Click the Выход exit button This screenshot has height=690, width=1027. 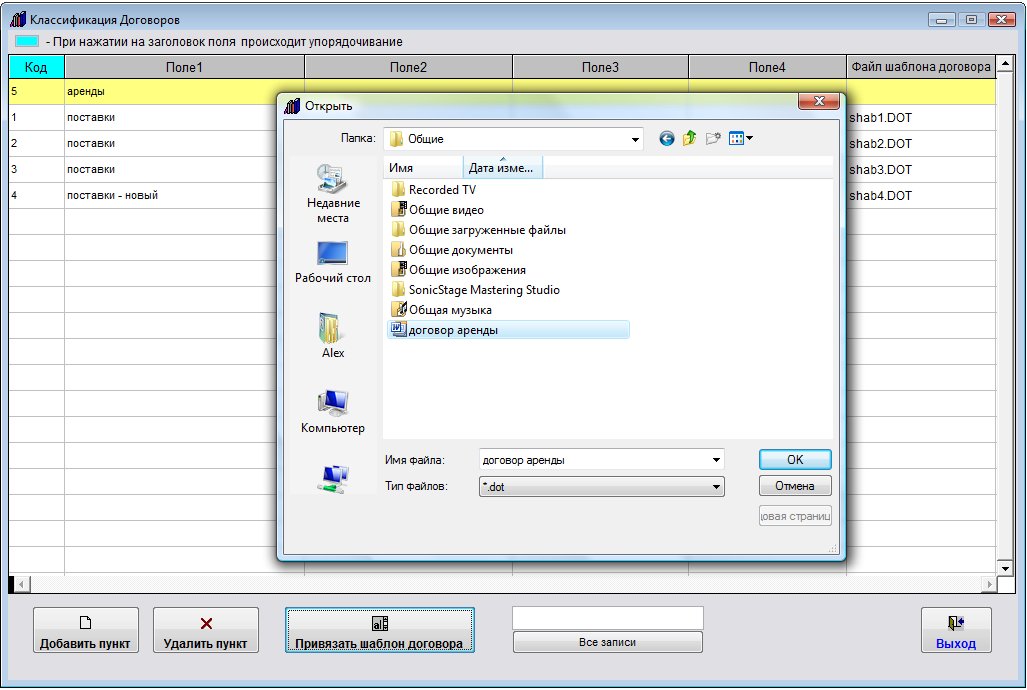coord(955,631)
